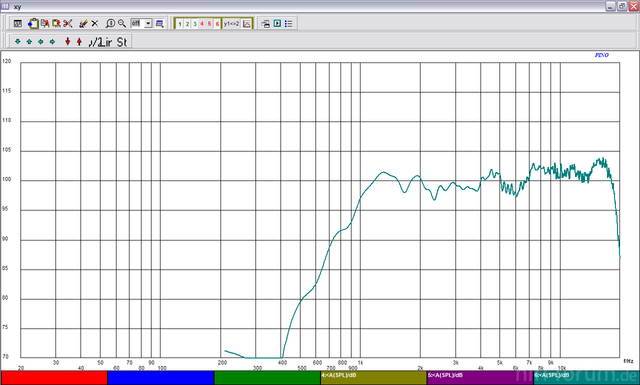The height and width of the screenshot is (385, 640).
Task: Click the red up arrow icon
Action: [x=79, y=42]
